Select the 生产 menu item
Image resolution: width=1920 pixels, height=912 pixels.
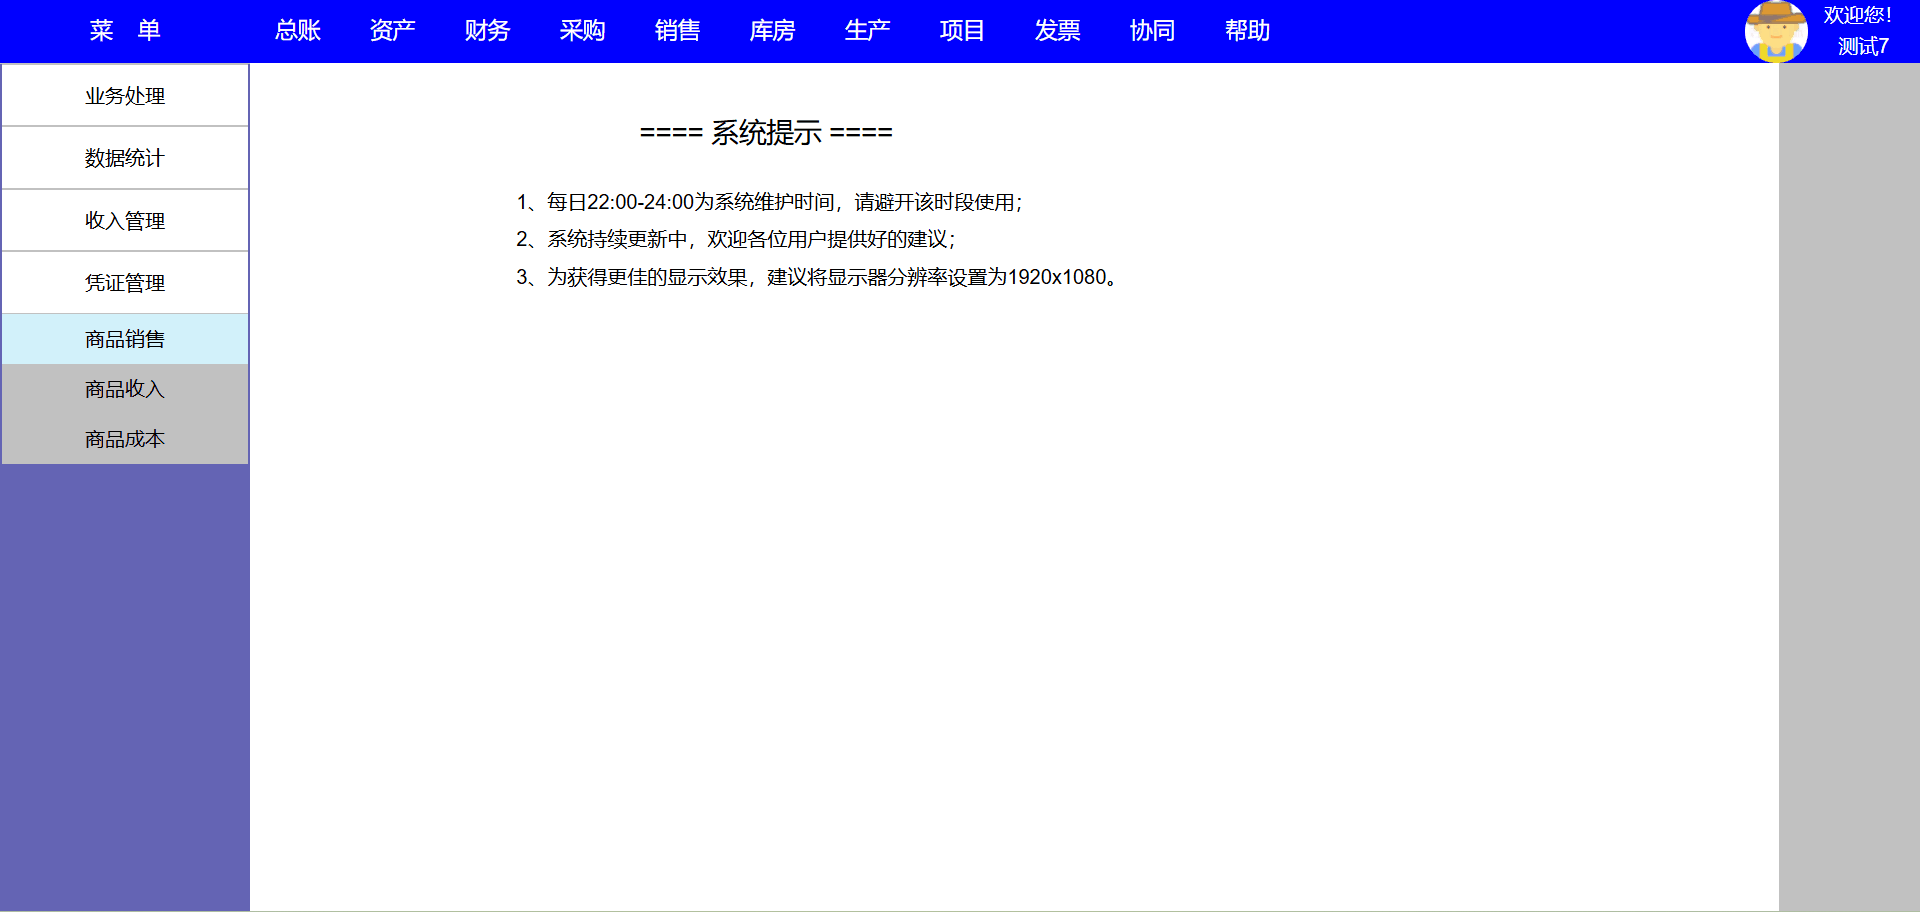[x=867, y=31]
